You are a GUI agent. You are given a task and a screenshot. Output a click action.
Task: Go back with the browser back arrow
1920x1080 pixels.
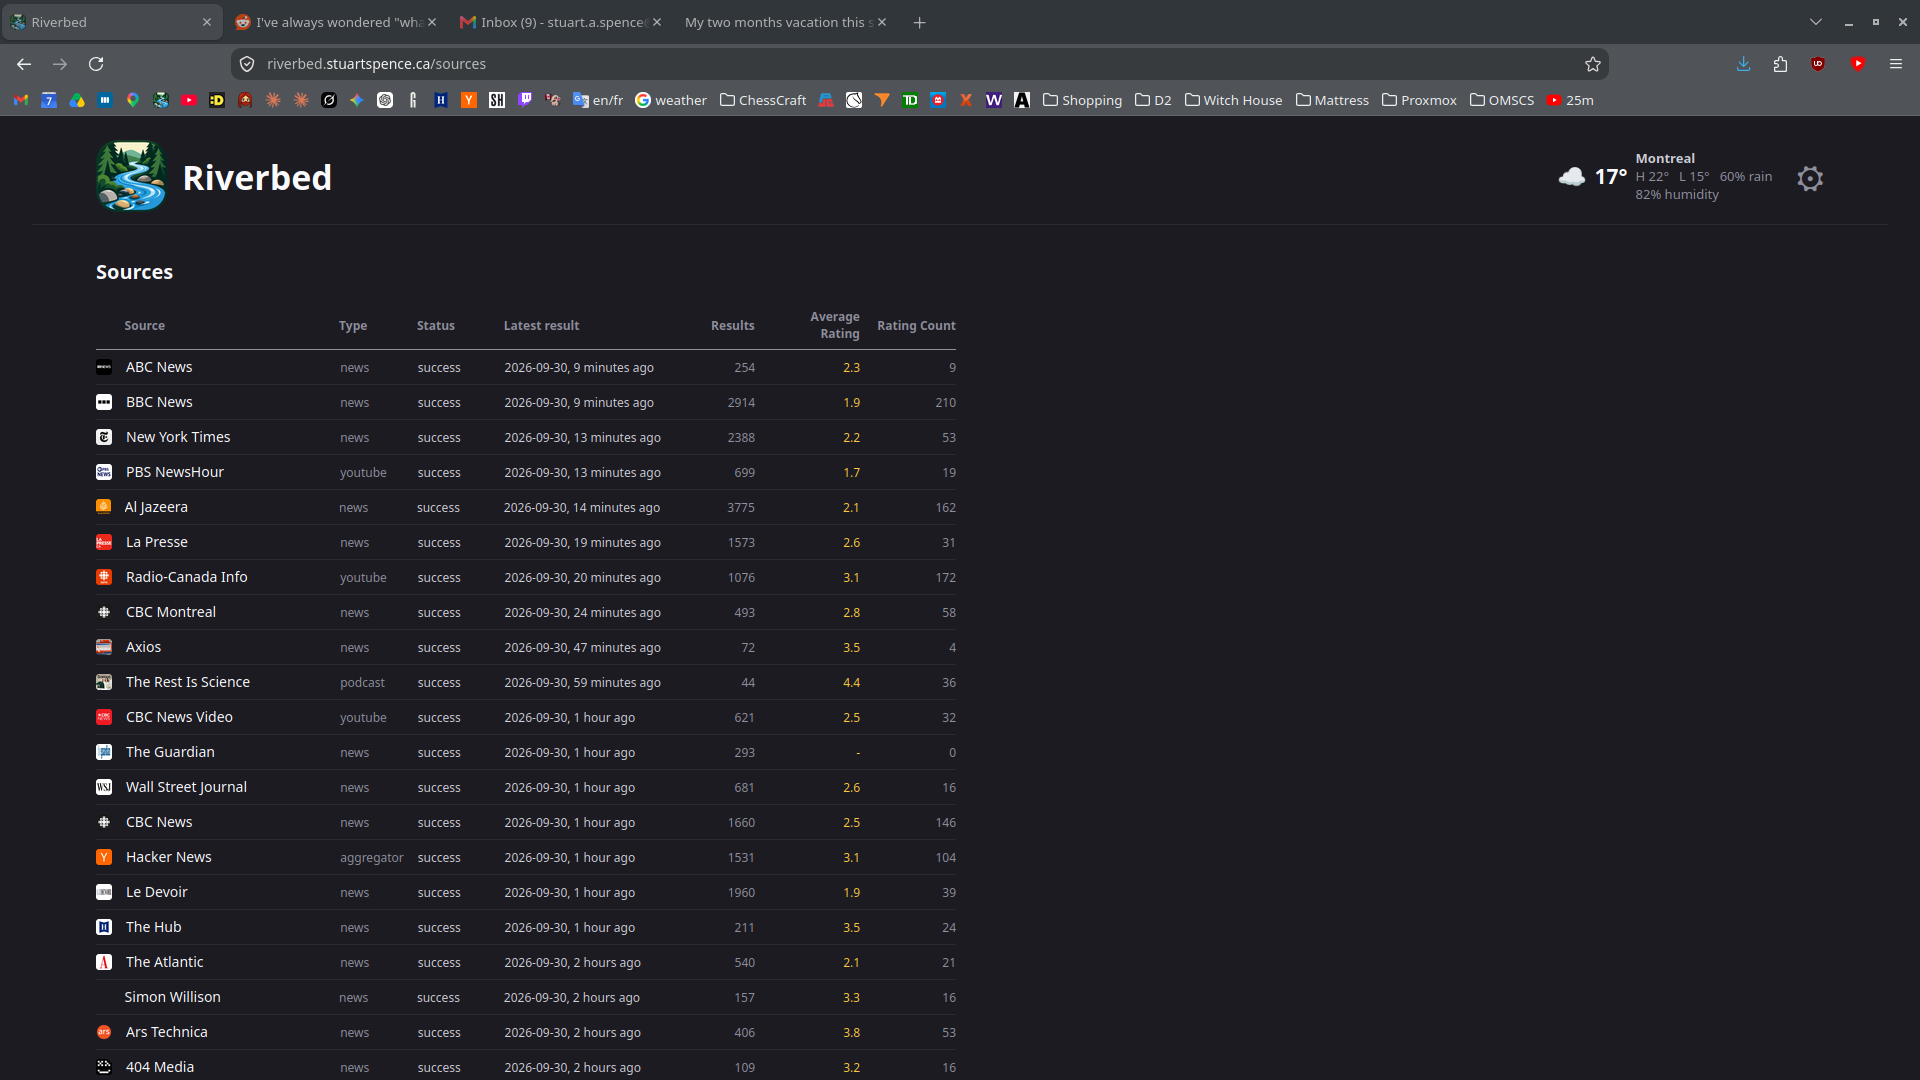[x=24, y=64]
